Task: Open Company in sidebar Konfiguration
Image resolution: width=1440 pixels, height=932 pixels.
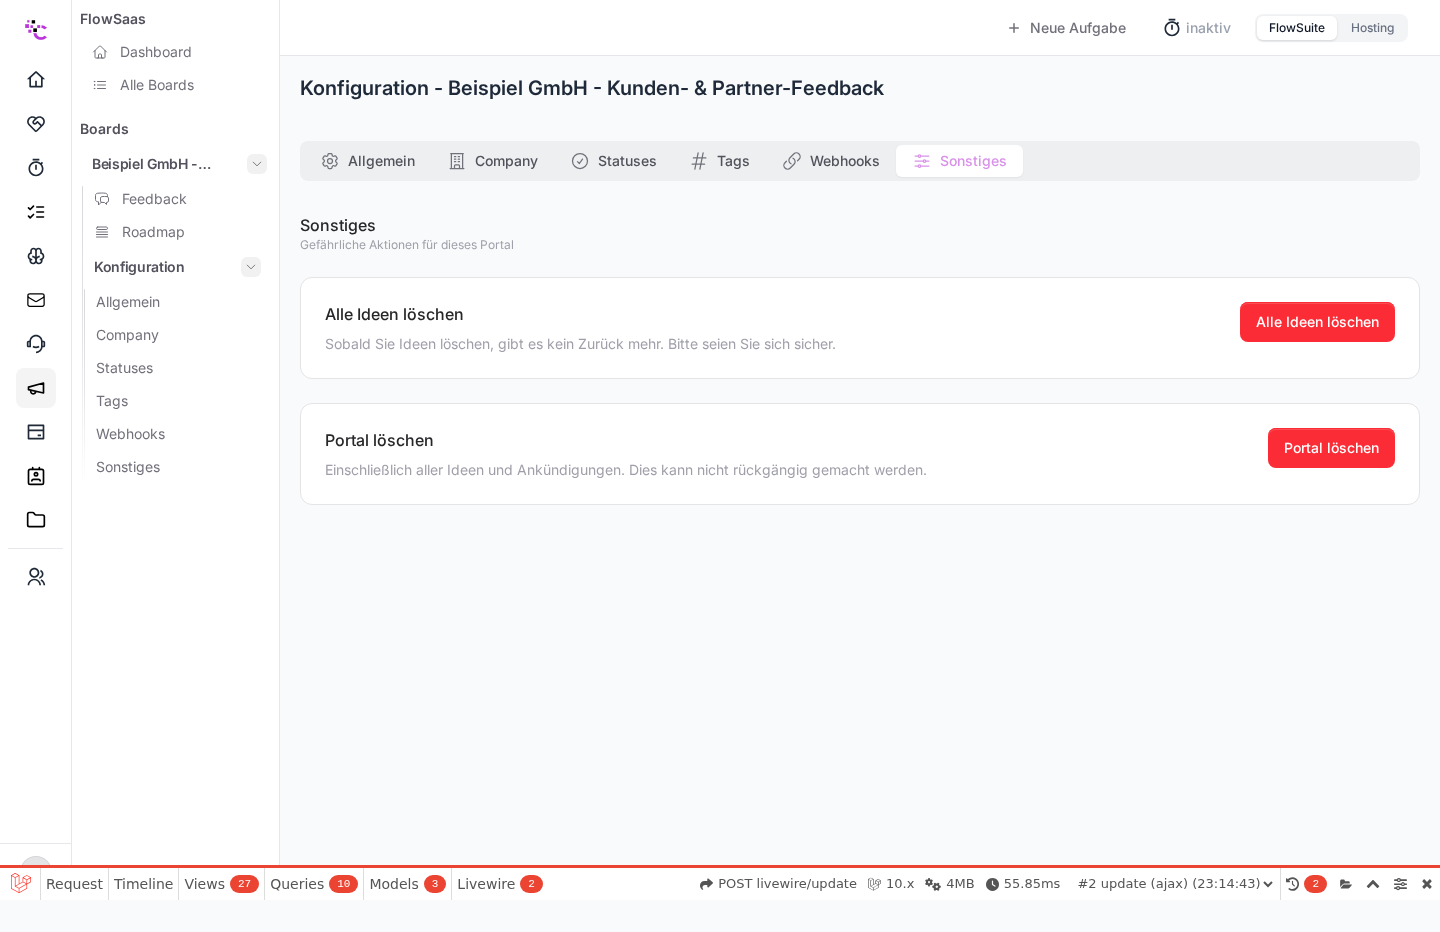Action: click(127, 335)
